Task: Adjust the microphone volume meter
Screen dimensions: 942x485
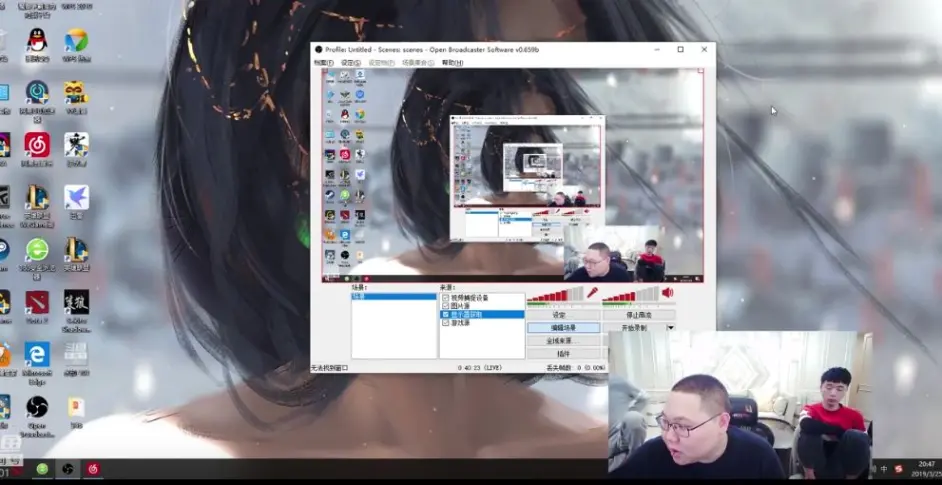Action: (x=555, y=294)
